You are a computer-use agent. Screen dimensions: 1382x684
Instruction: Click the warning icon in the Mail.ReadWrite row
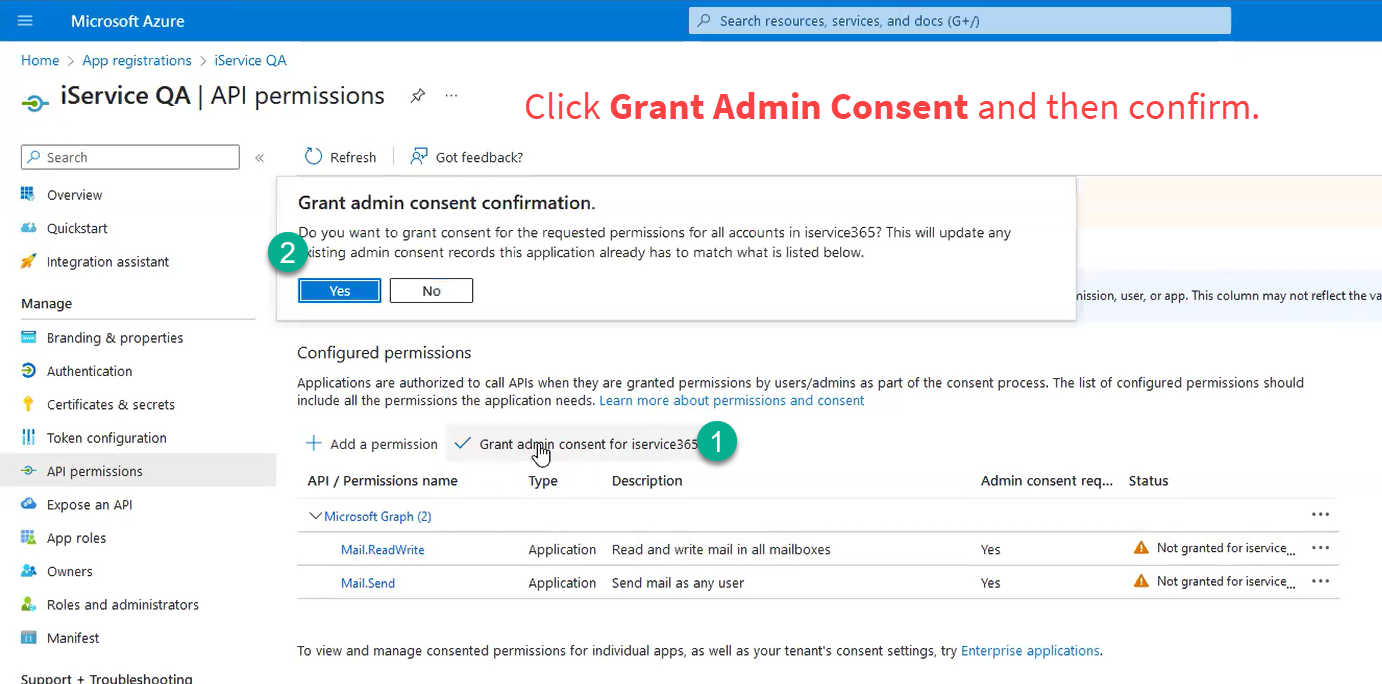pyautogui.click(x=1141, y=548)
